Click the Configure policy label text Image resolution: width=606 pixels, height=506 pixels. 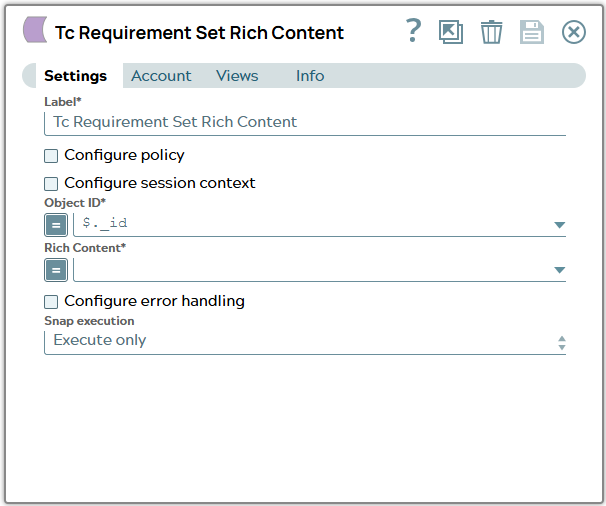[x=124, y=155]
